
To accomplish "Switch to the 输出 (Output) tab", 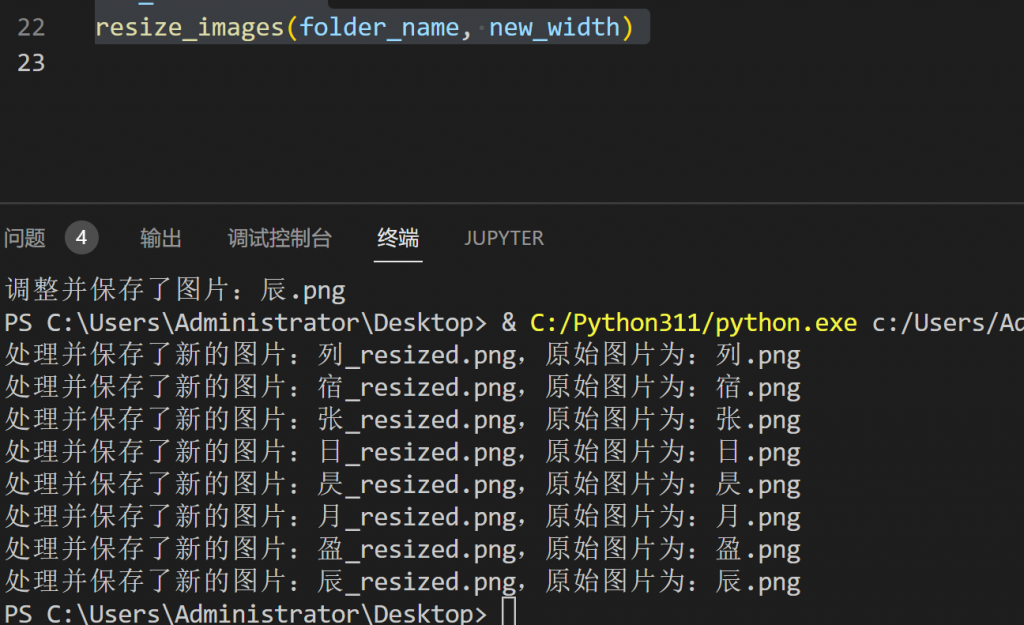I will coord(160,238).
